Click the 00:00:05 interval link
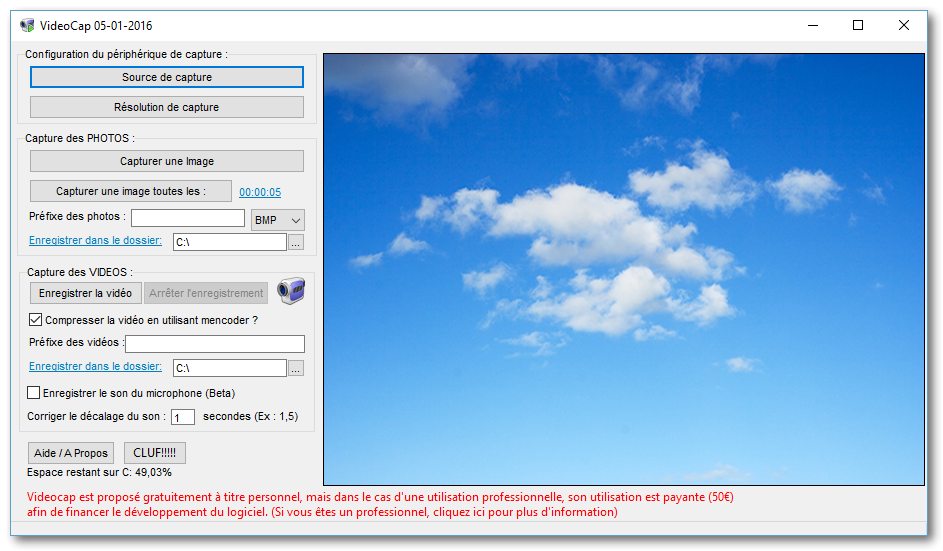The height and width of the screenshot is (551, 943). tap(260, 192)
